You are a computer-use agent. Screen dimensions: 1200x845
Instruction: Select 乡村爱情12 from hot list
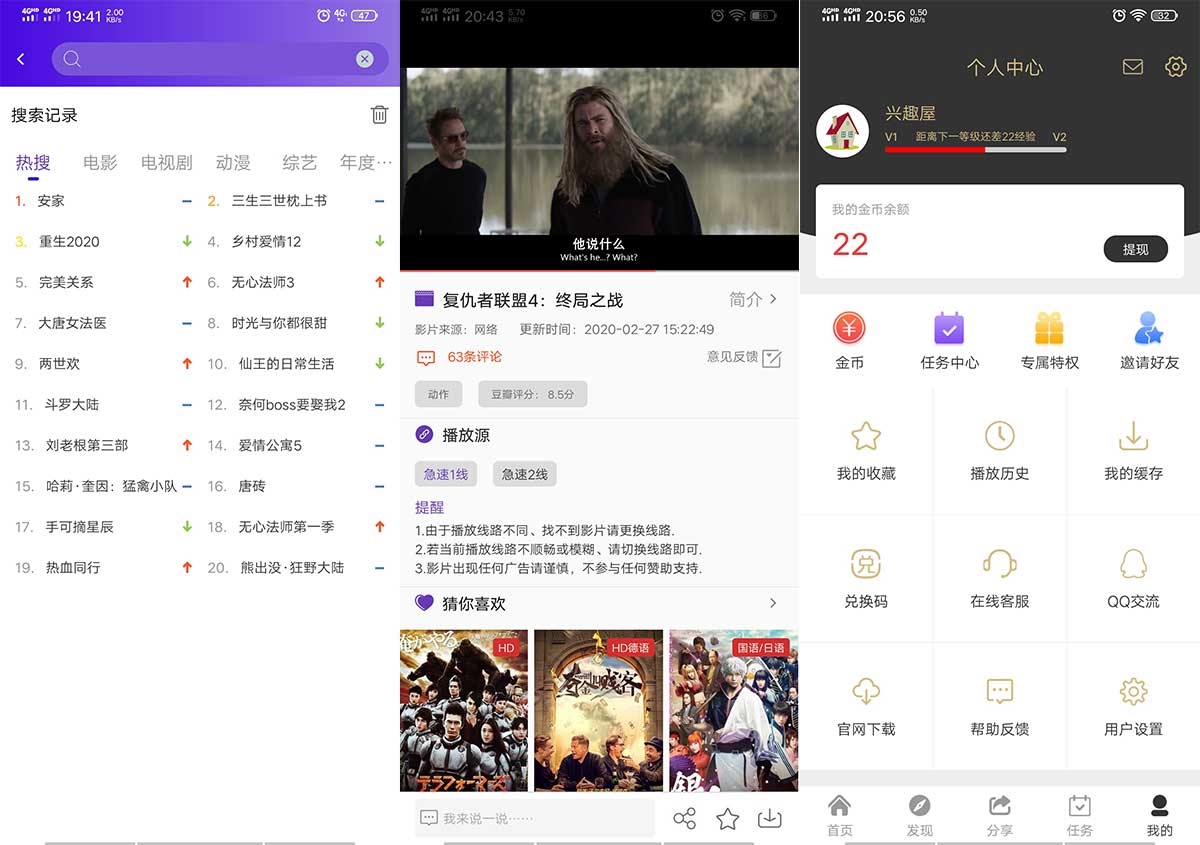pos(266,242)
